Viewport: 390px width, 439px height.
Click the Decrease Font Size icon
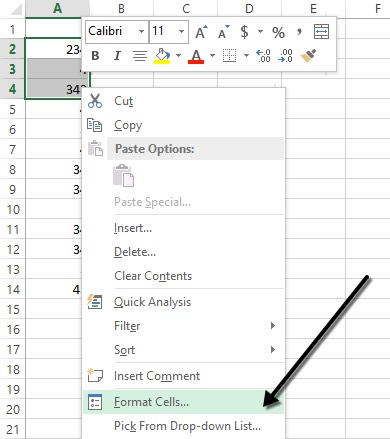(x=224, y=32)
